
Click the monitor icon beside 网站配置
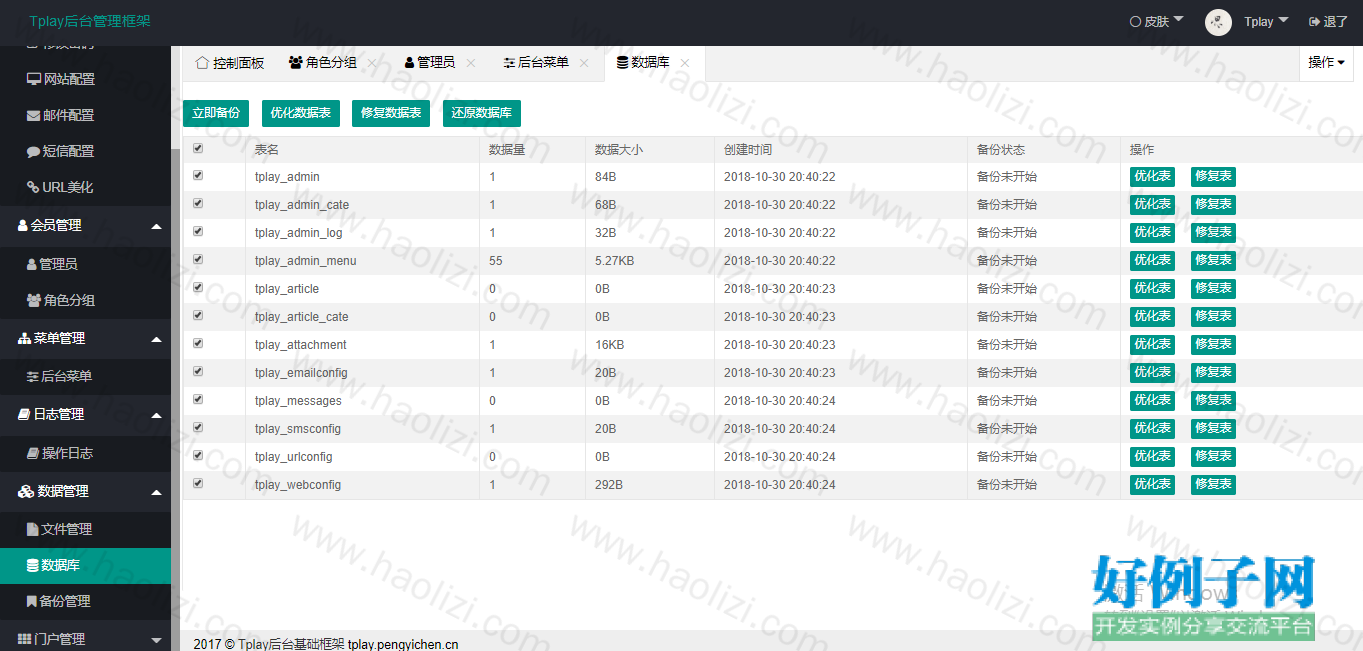pos(34,79)
